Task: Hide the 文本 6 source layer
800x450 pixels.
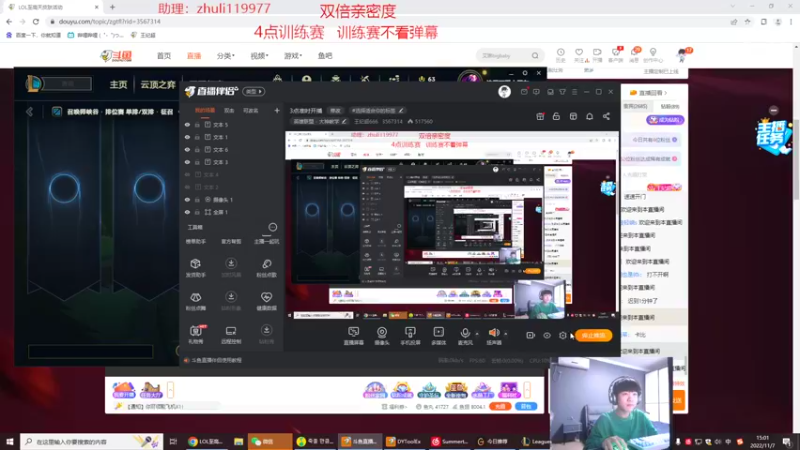Action: tap(187, 149)
